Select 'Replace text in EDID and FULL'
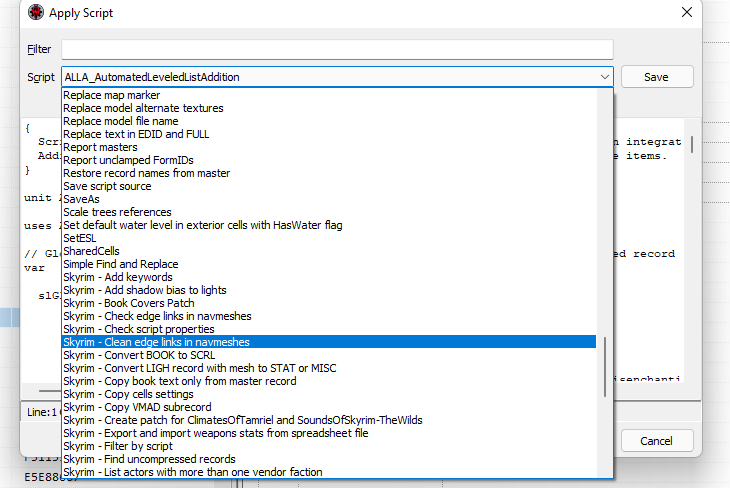 (x=329, y=134)
